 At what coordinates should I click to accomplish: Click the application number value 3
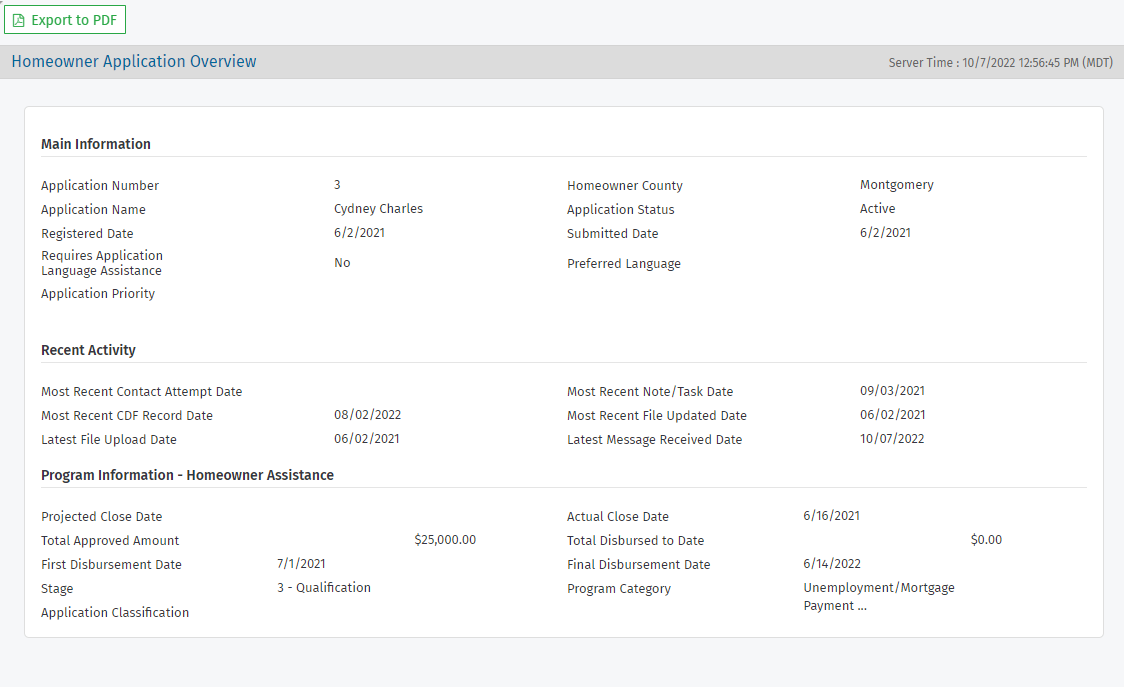pos(337,185)
